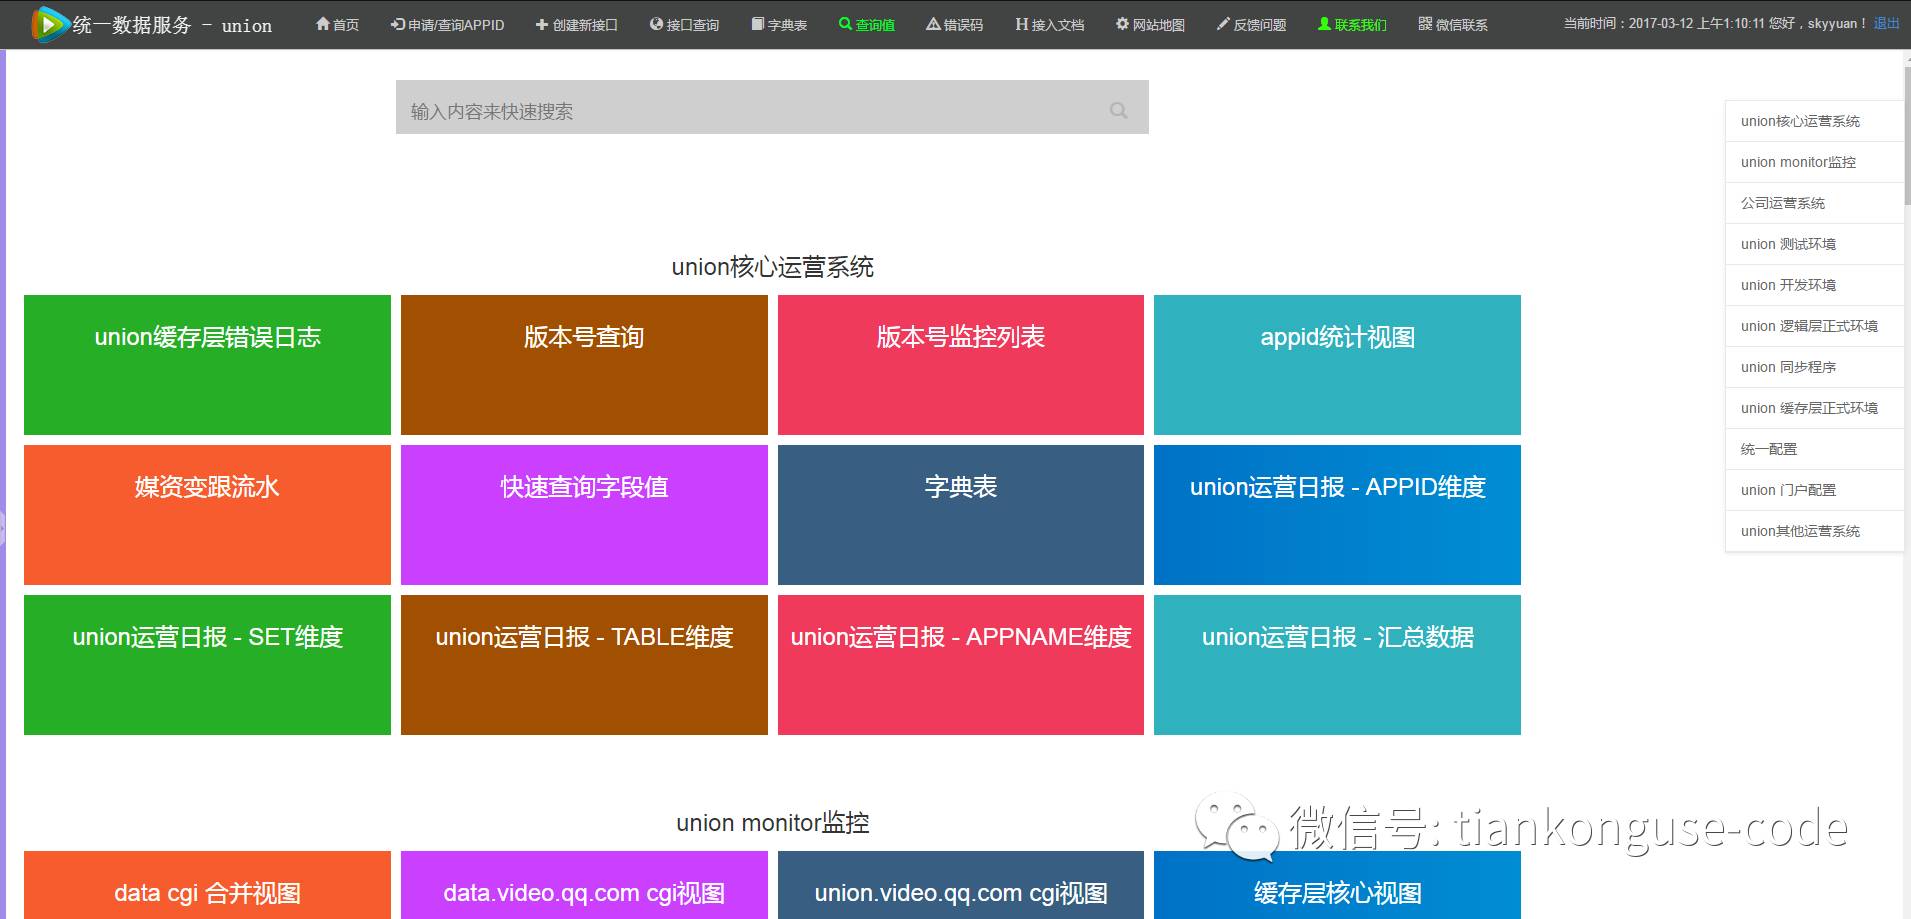
Task: Jump to 公司运营系统 in side list
Action: pyautogui.click(x=1814, y=203)
